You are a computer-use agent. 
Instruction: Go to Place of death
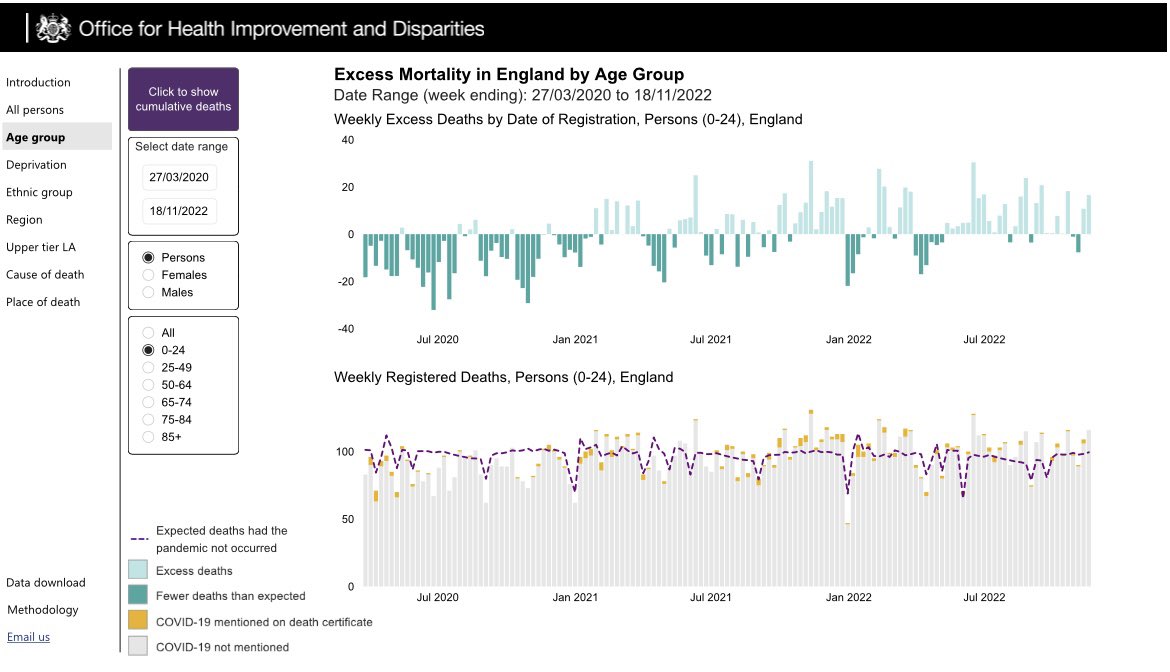click(x=43, y=302)
